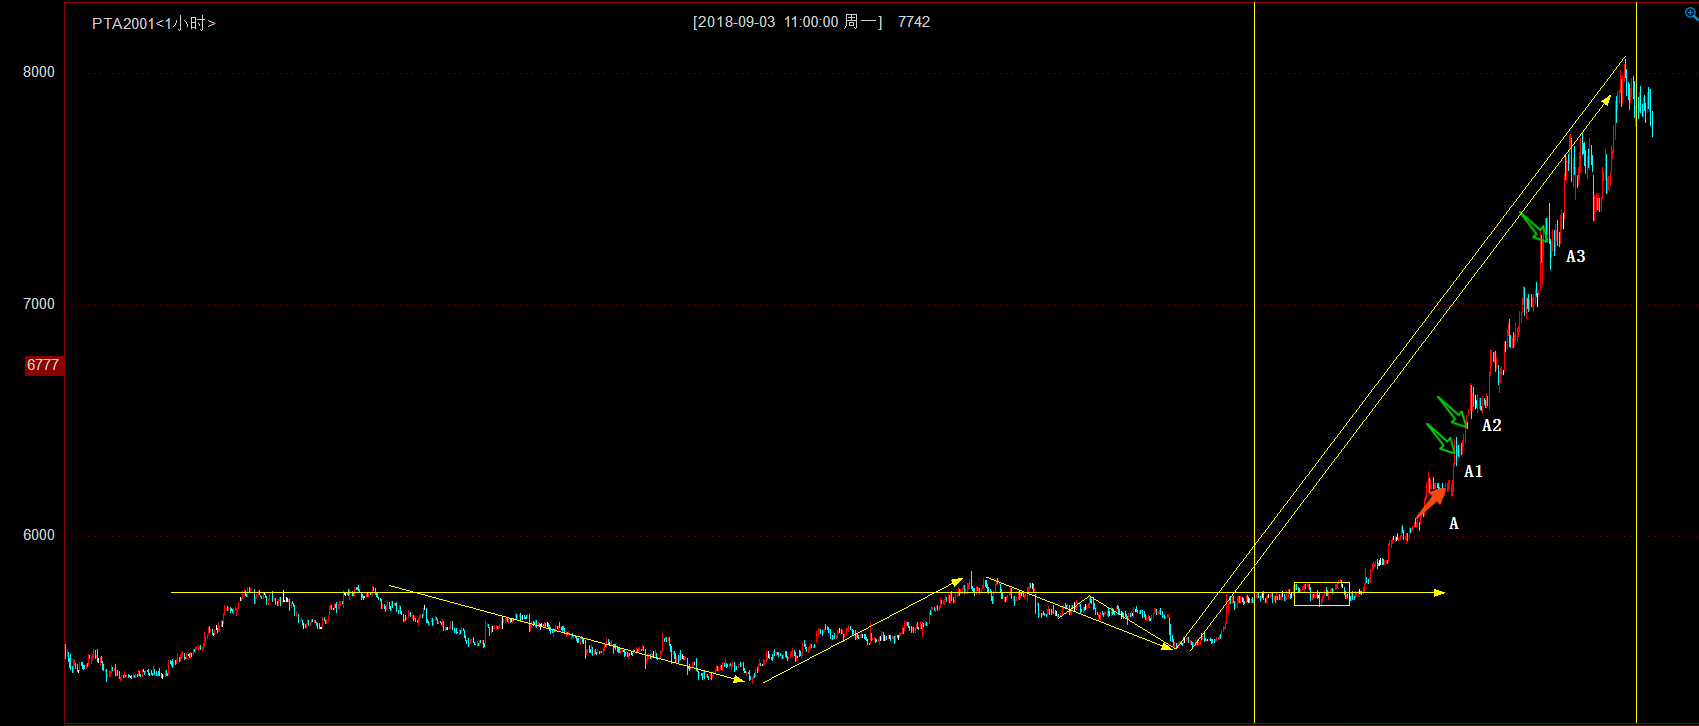Select the A annotation label beside red arrow
Screen dimensions: 1699x726
(x=1454, y=524)
